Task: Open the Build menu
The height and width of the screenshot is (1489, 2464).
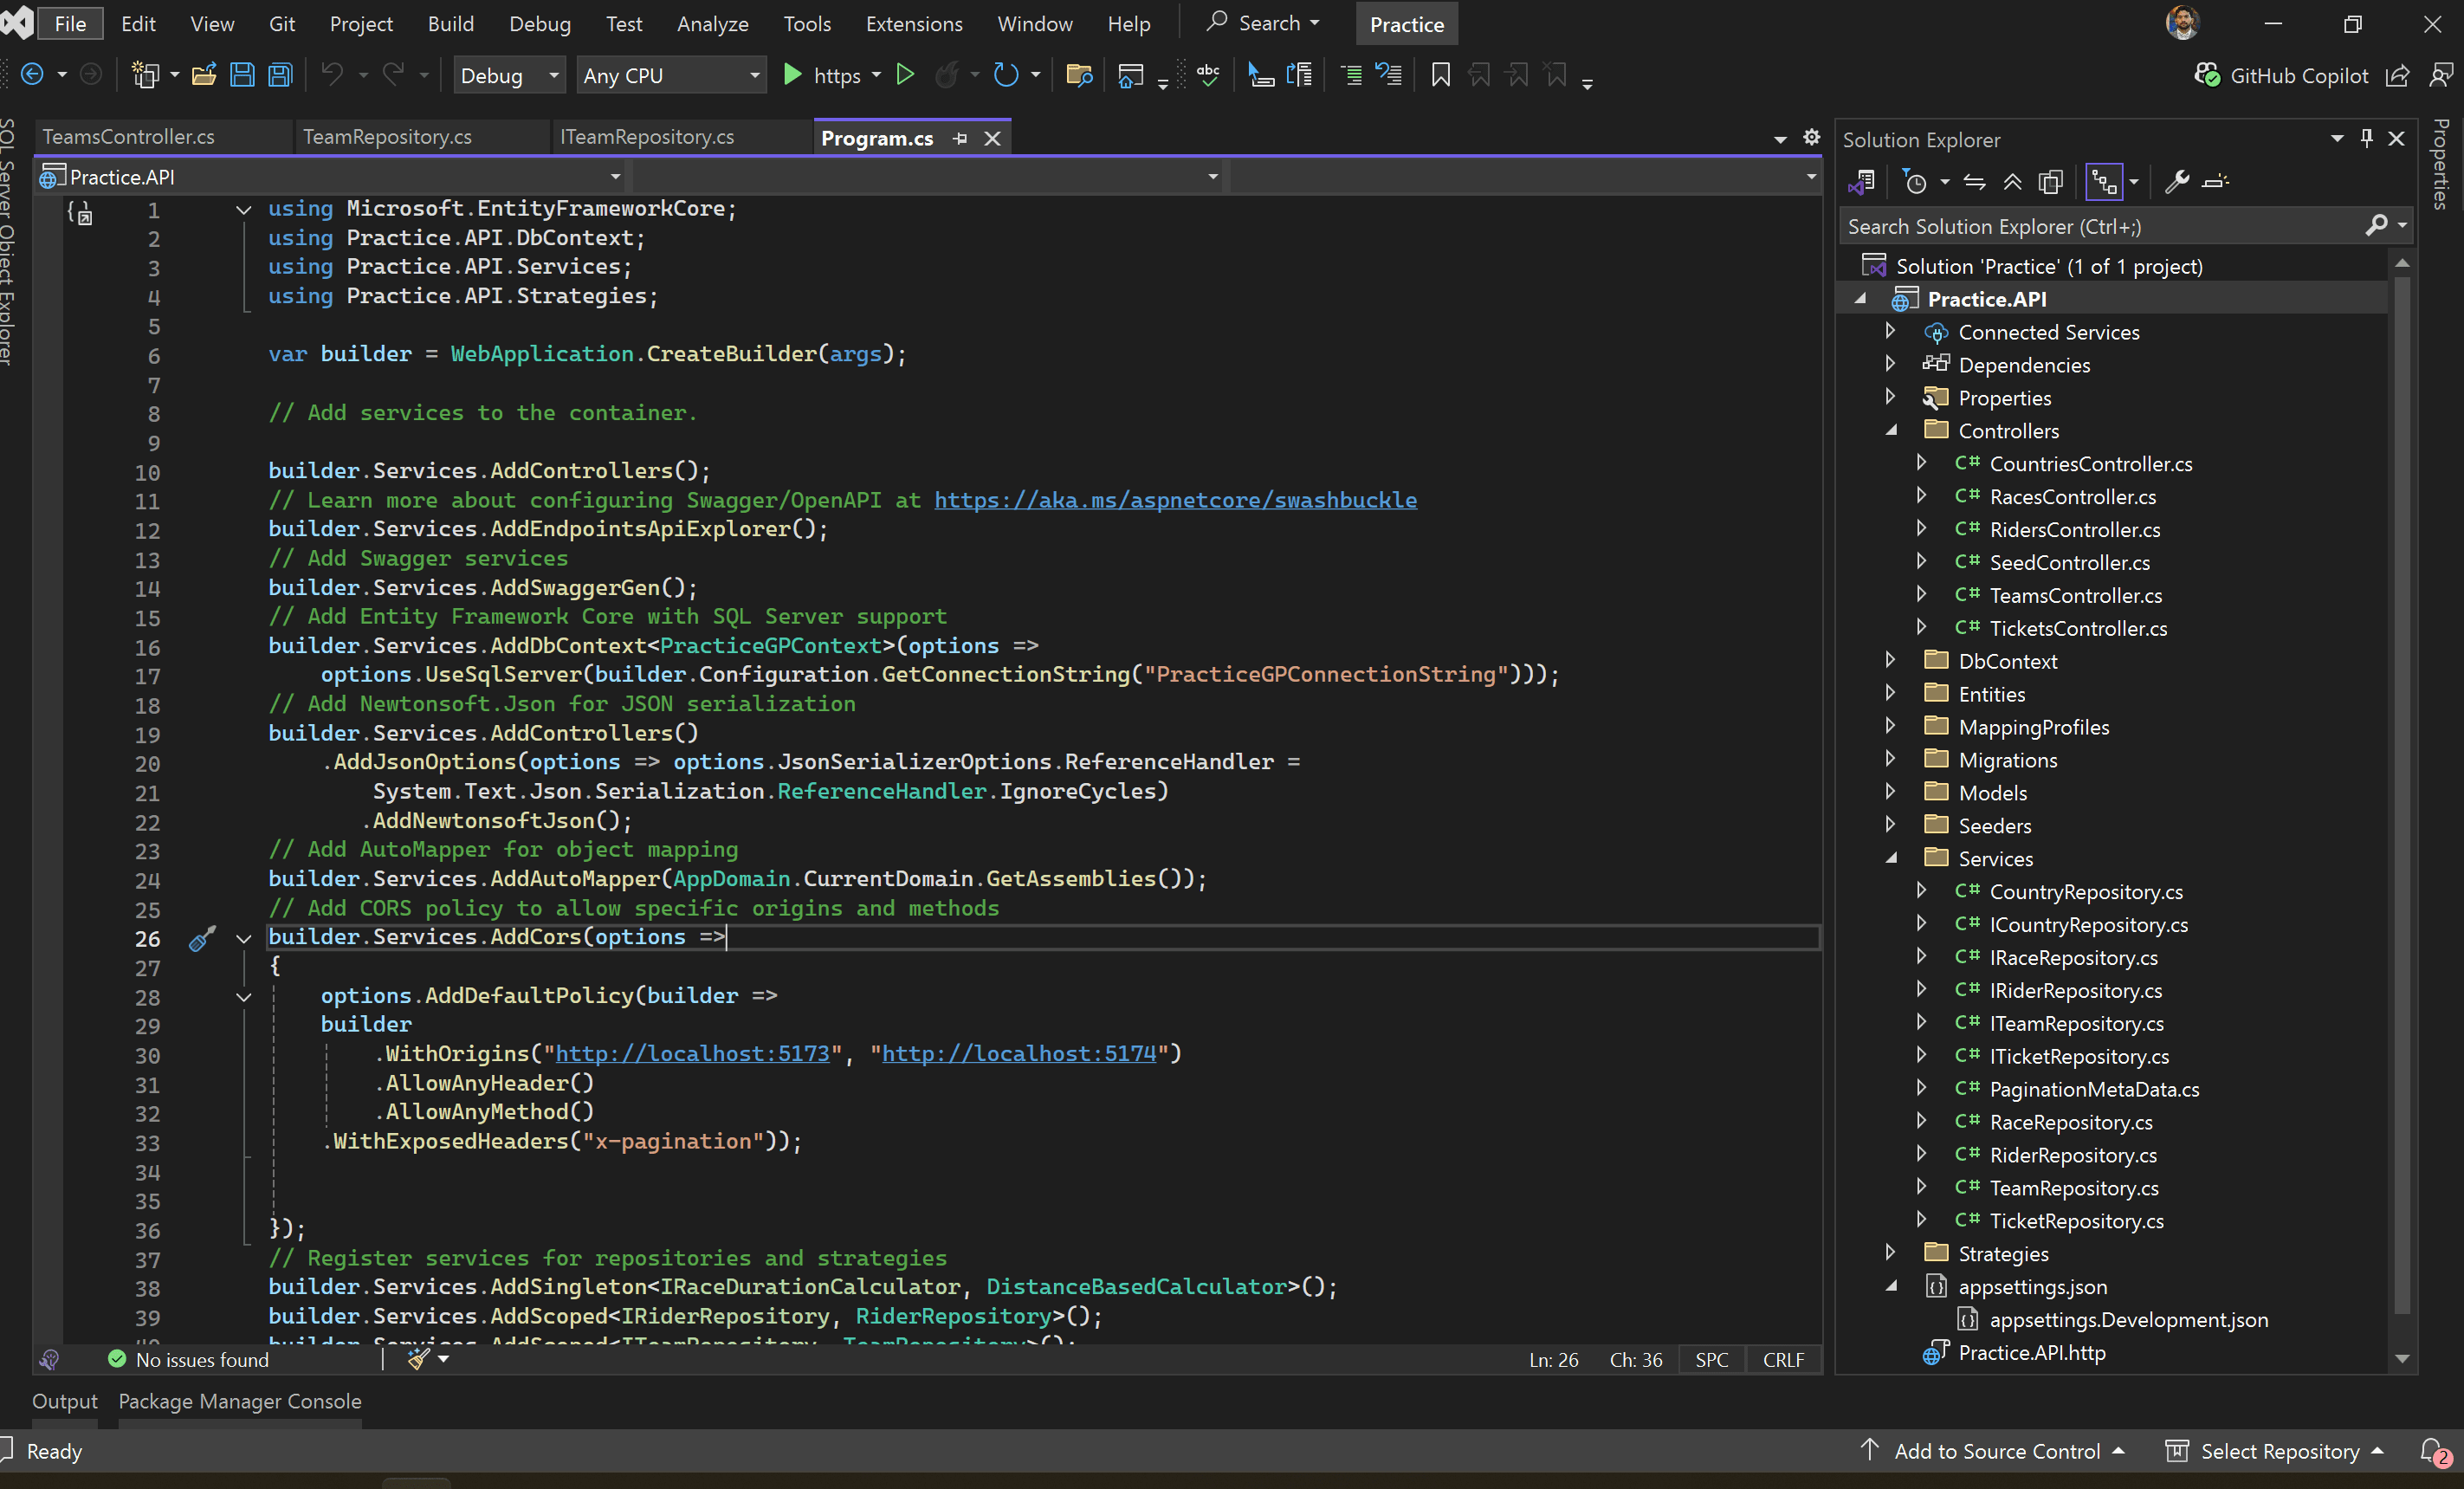Action: click(450, 23)
